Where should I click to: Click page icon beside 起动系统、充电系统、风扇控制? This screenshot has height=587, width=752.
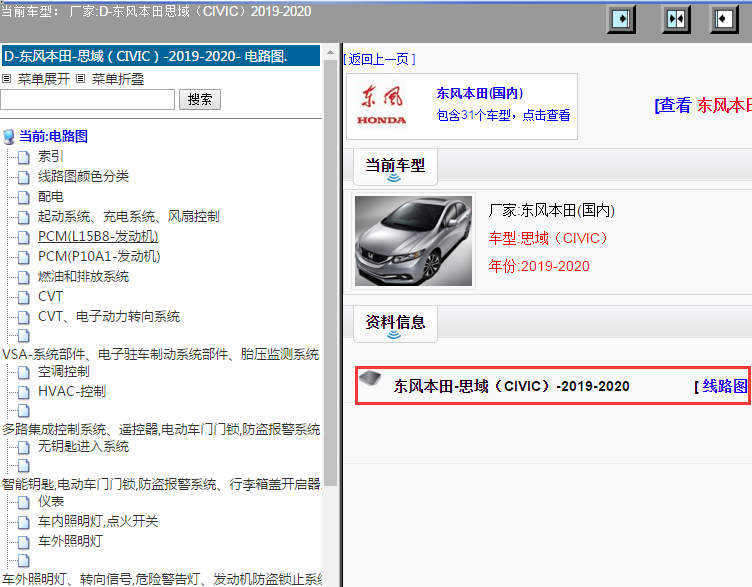click(24, 217)
